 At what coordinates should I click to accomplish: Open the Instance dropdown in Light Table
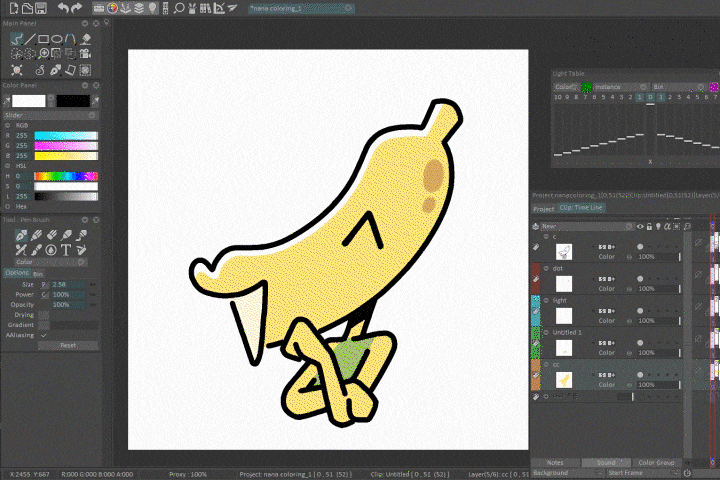[621, 87]
